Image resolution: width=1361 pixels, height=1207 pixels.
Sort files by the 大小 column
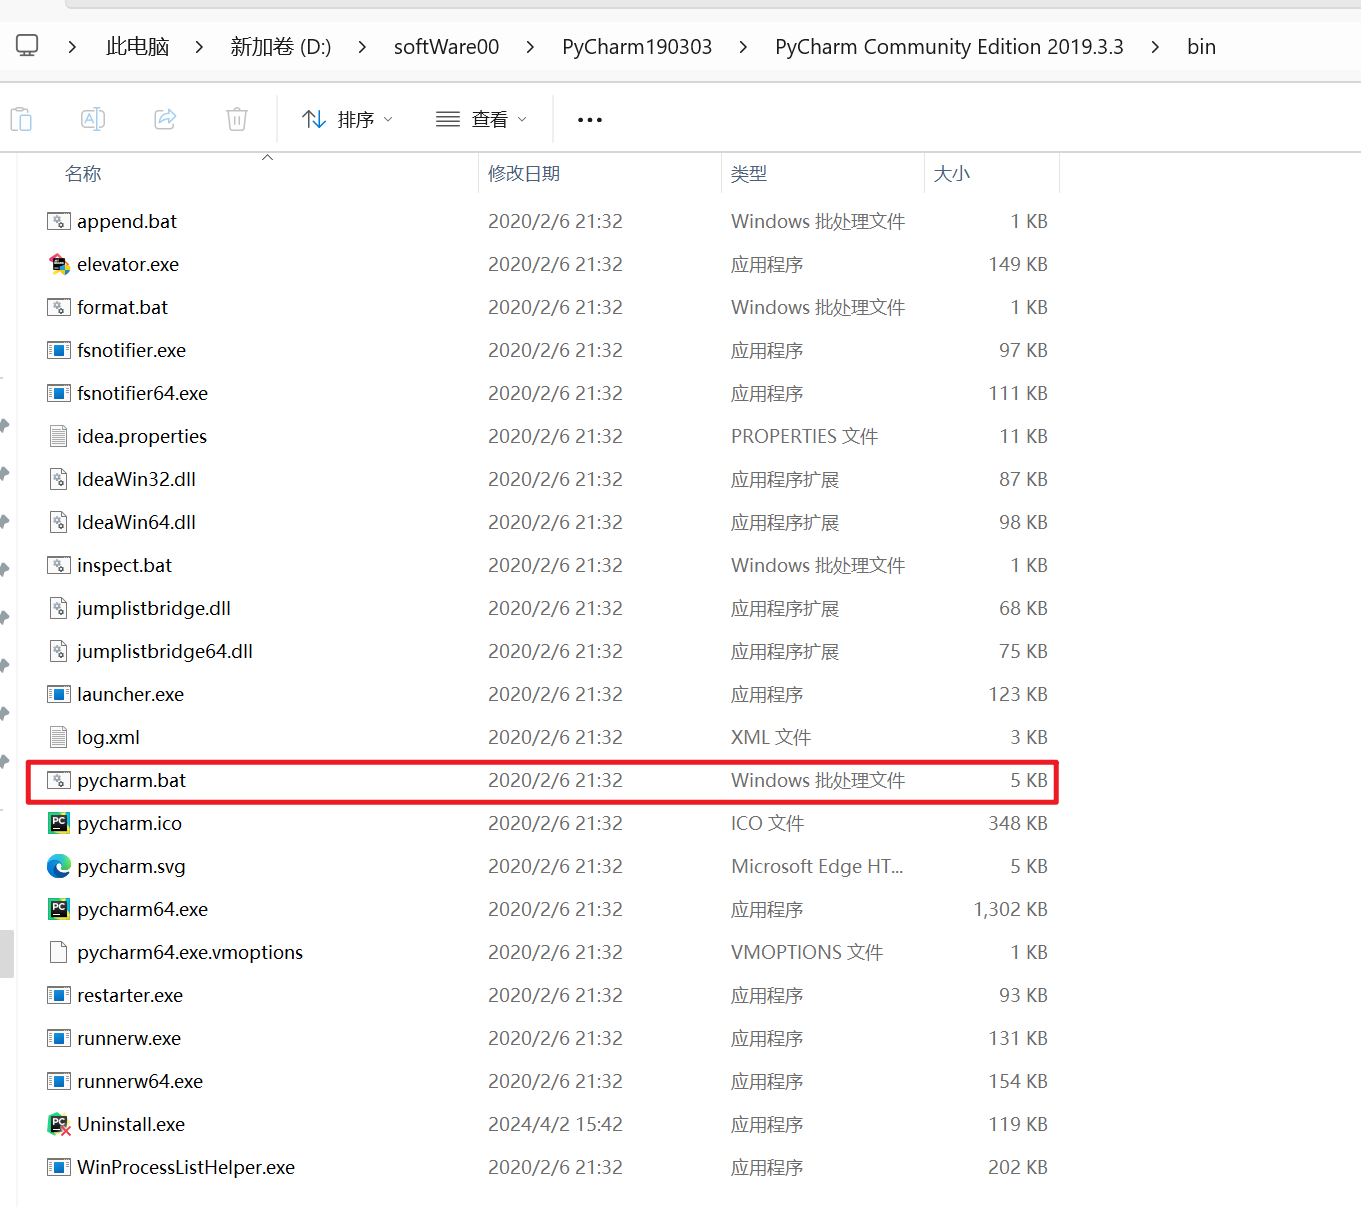951,172
